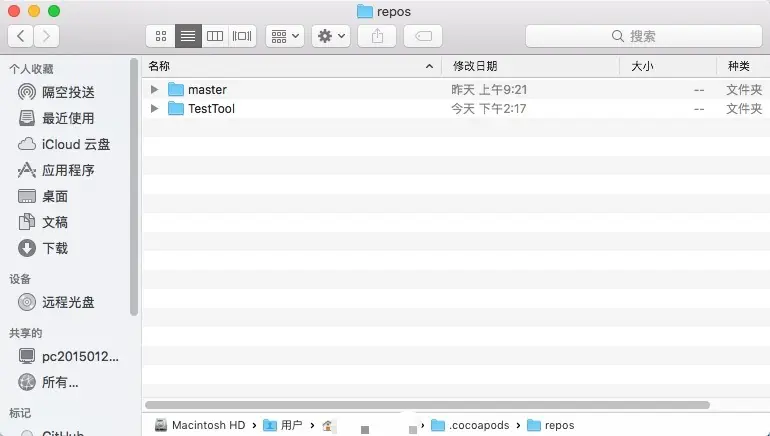Screen dimensions: 770x436
Task: Switch to list view
Action: [x=188, y=36]
